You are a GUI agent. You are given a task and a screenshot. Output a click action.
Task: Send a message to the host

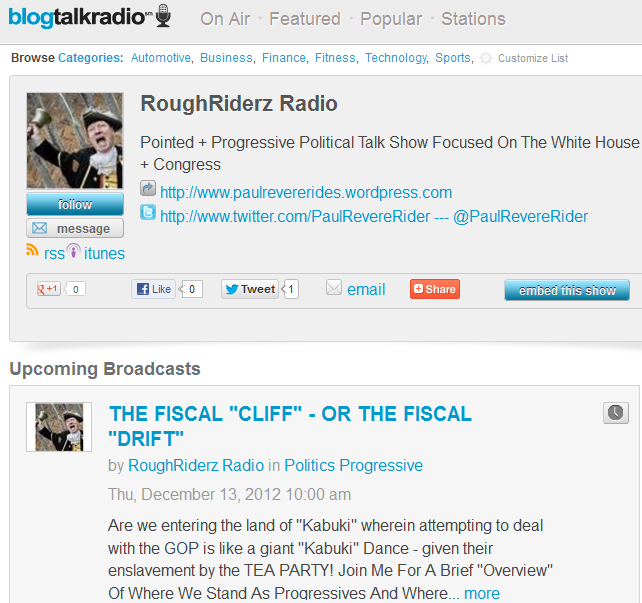[75, 228]
